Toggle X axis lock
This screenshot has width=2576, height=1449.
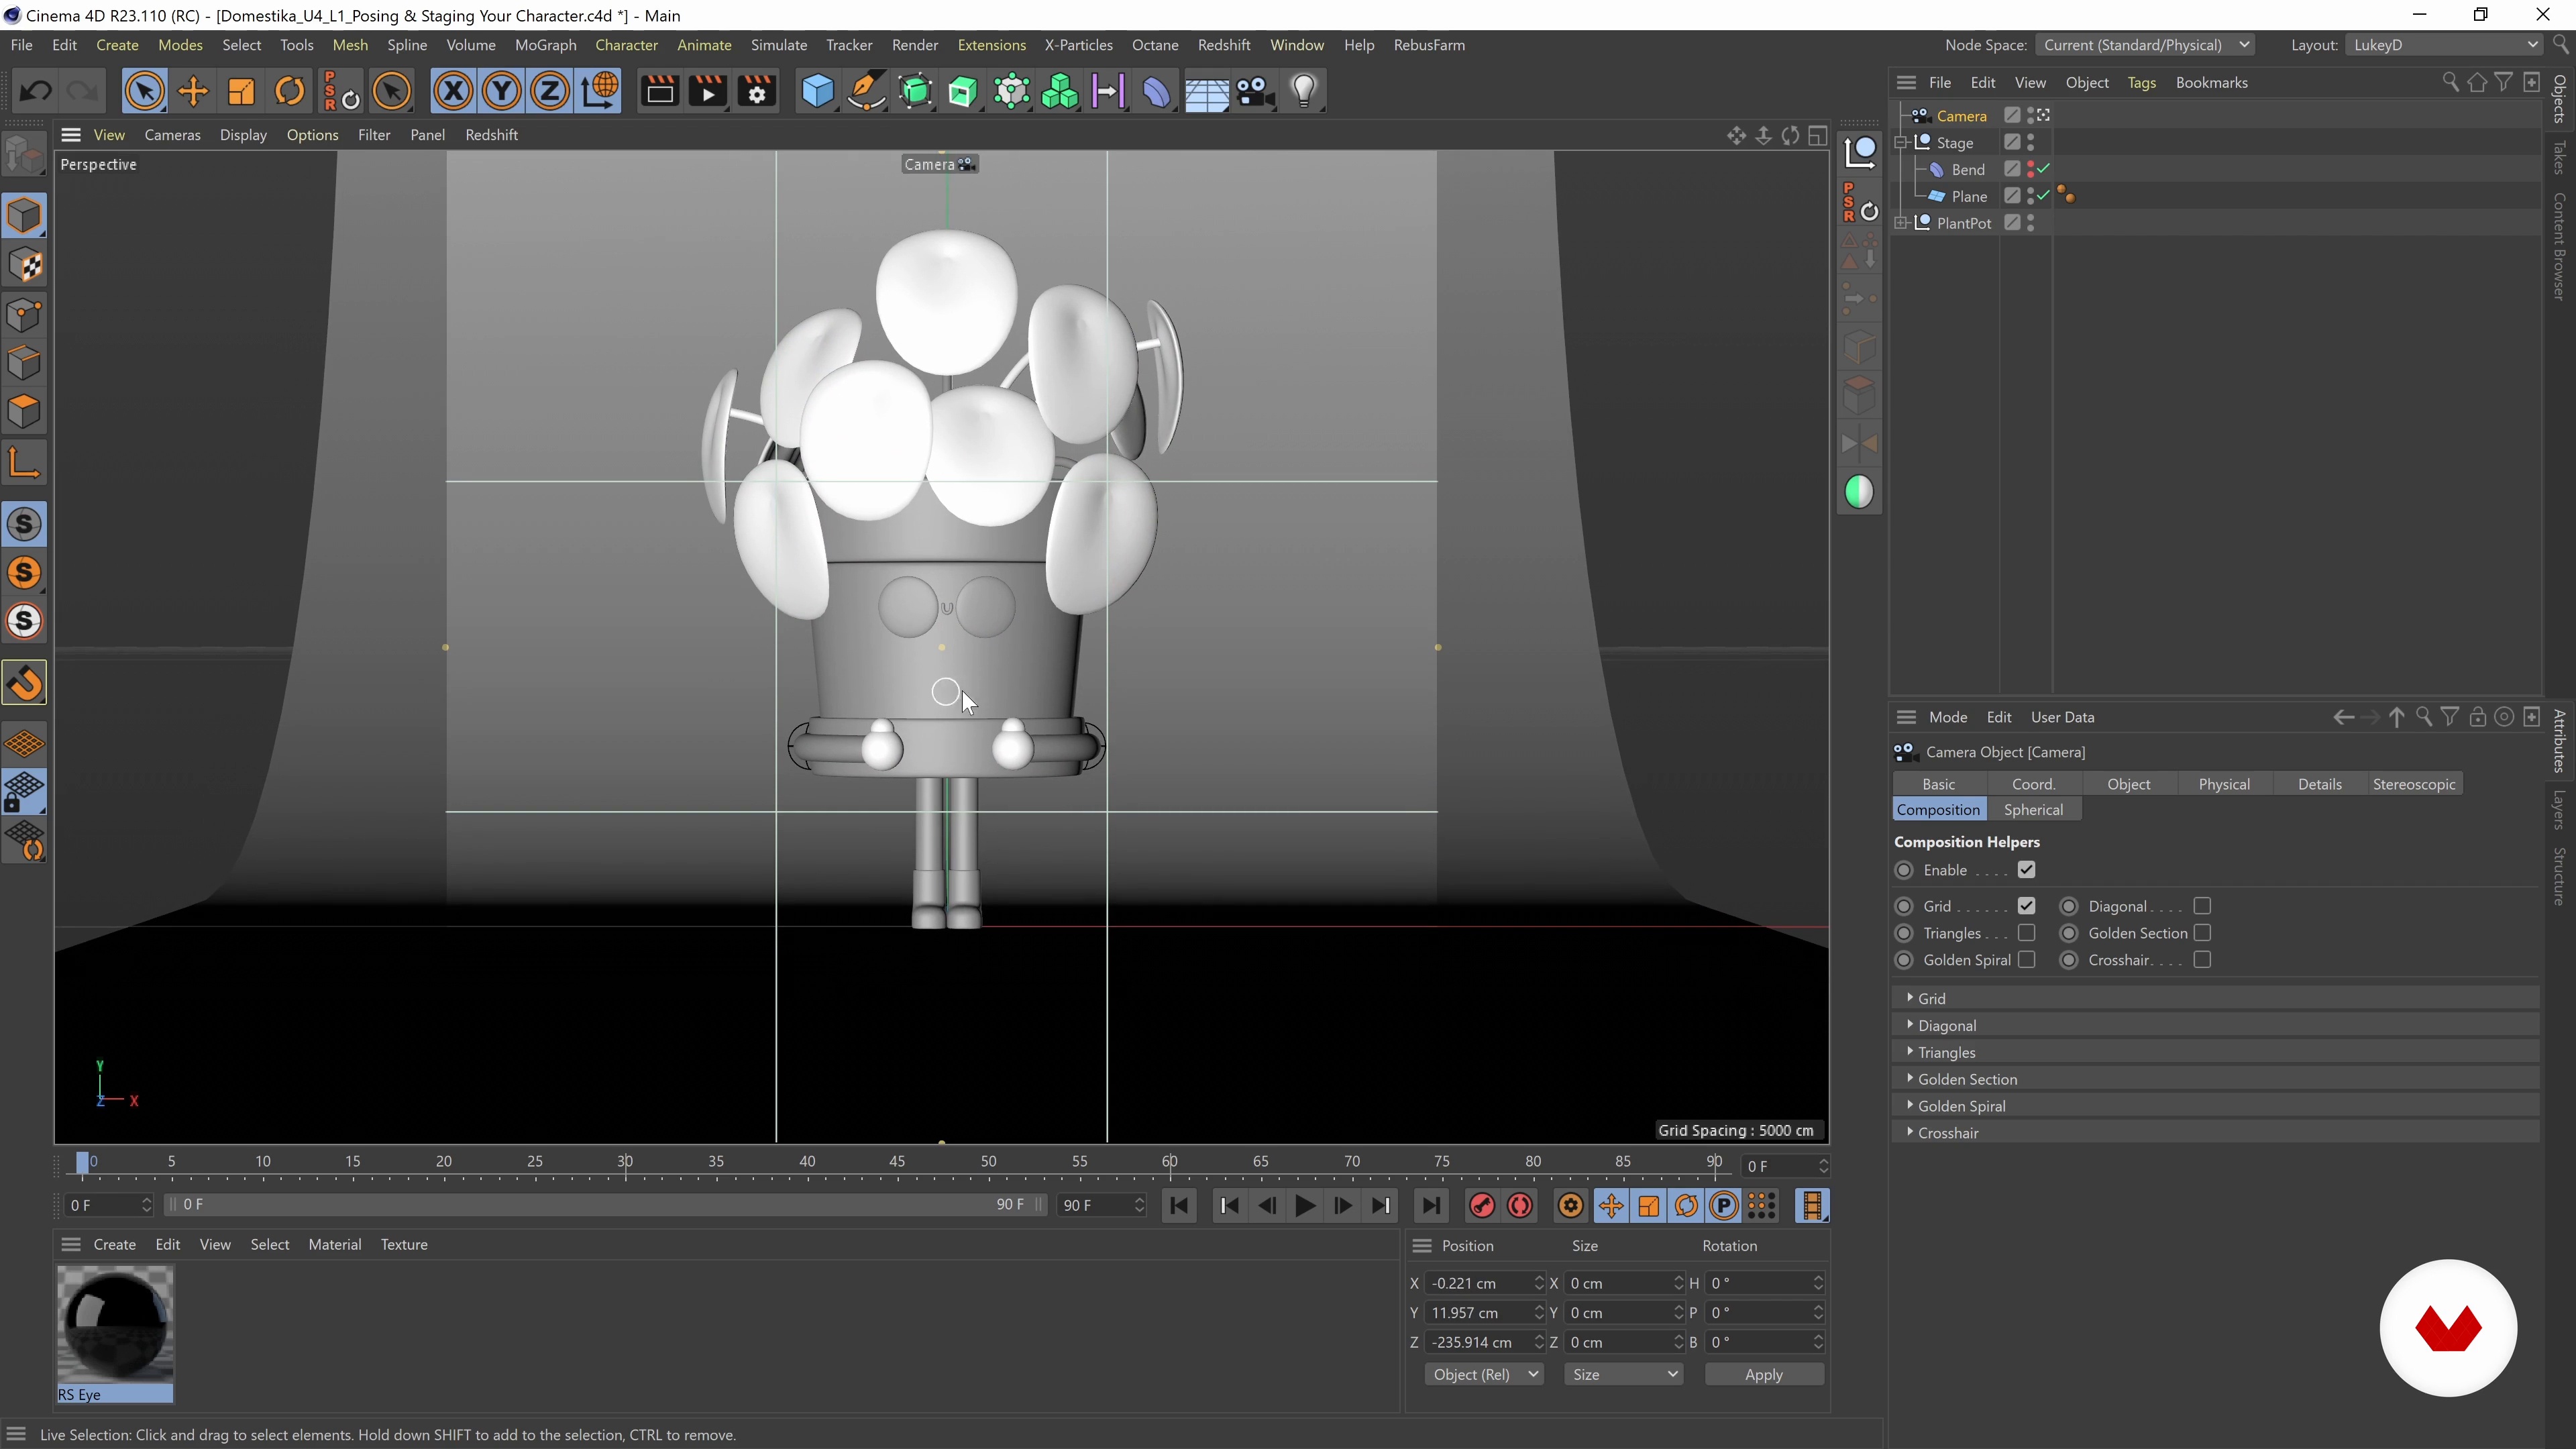(x=453, y=92)
